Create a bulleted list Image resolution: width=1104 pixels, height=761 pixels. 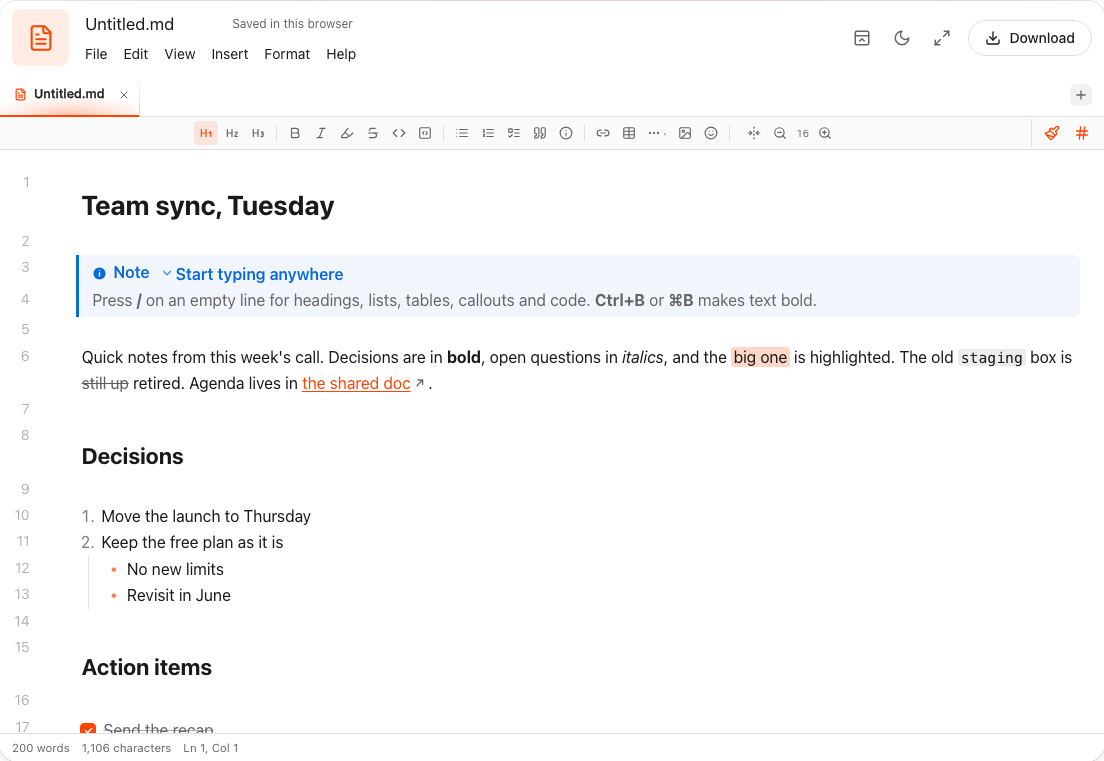pyautogui.click(x=462, y=133)
